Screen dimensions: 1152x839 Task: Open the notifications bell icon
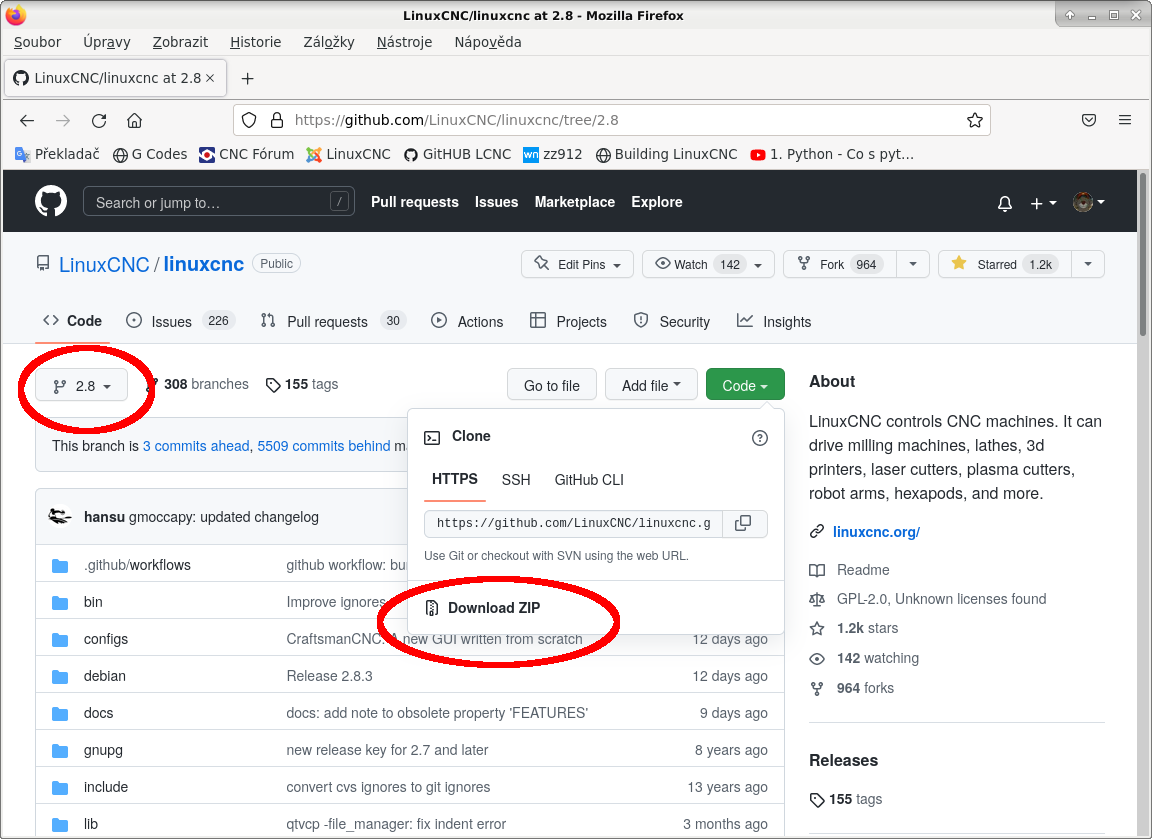tap(1005, 203)
